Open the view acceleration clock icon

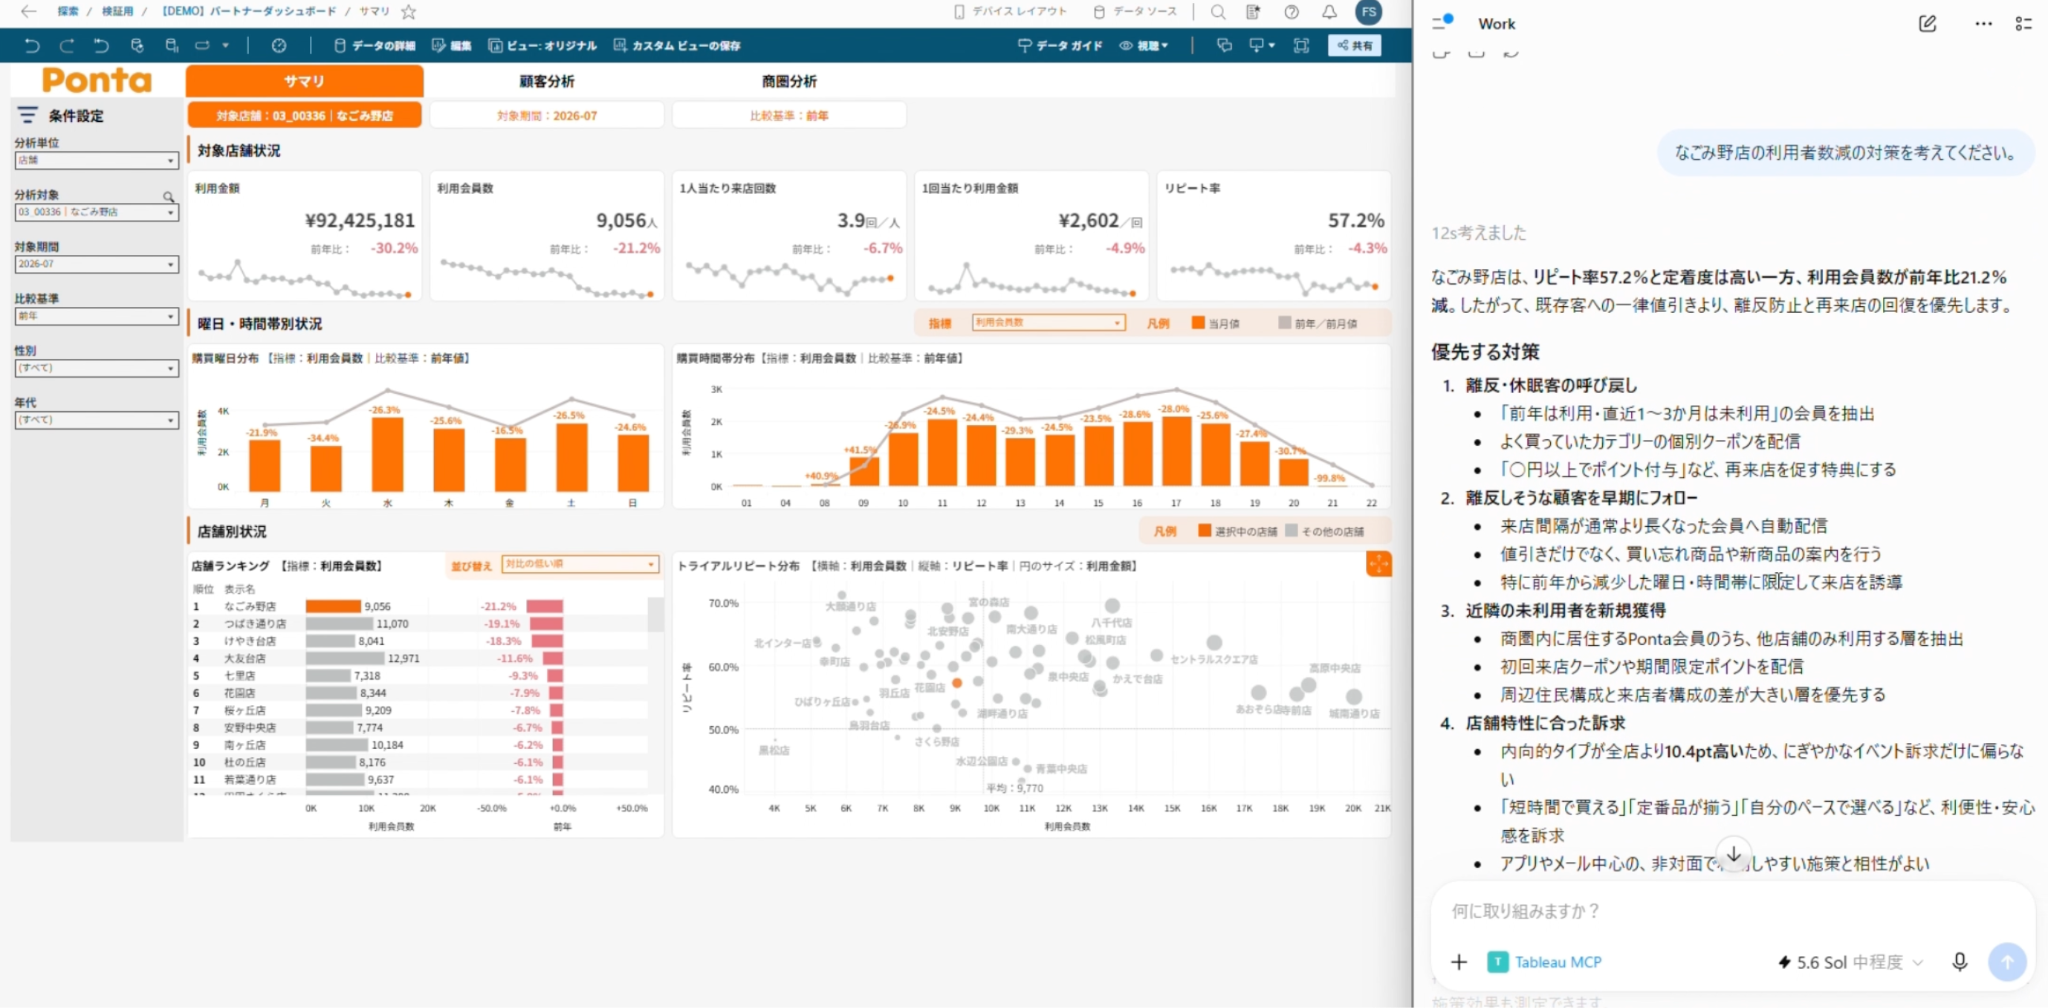point(279,45)
